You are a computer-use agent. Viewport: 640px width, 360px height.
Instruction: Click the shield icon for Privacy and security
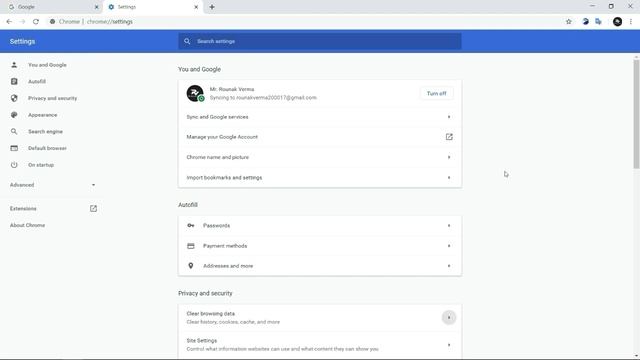coord(14,98)
